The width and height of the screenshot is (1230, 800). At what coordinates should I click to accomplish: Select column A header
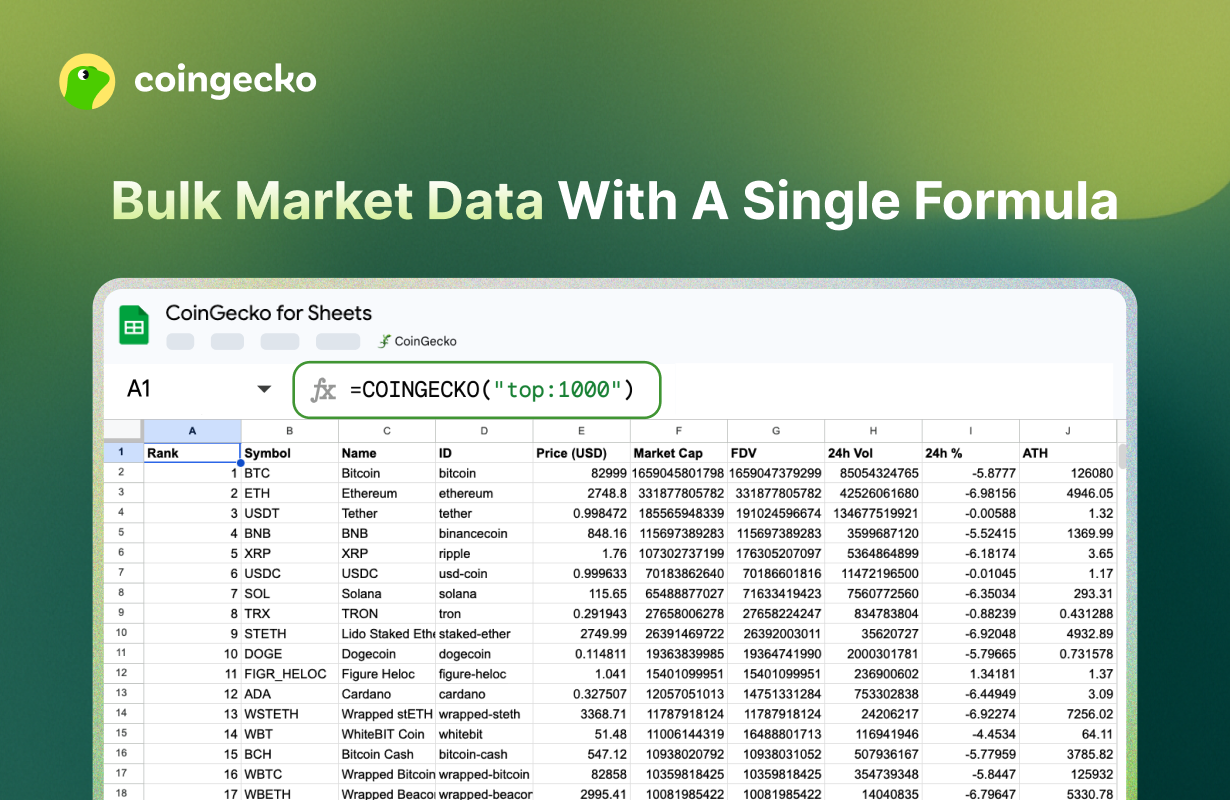click(x=192, y=431)
